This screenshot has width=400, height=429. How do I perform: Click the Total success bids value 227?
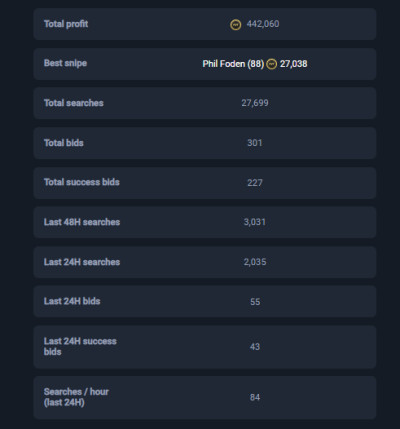(x=255, y=183)
